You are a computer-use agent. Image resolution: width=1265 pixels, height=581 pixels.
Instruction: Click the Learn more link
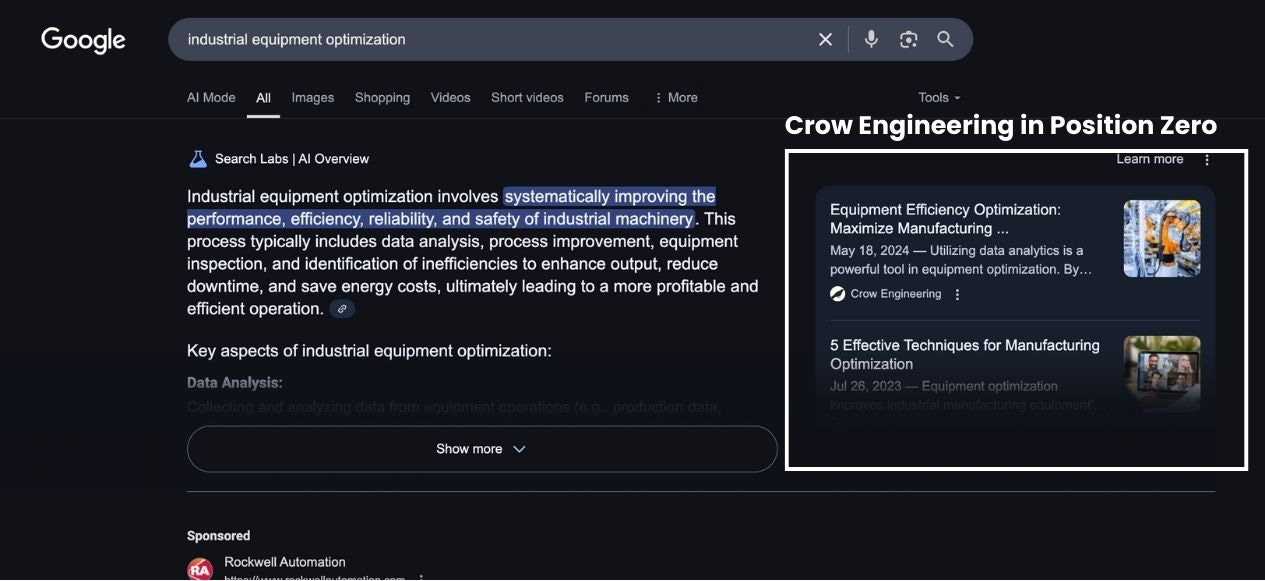click(x=1149, y=159)
